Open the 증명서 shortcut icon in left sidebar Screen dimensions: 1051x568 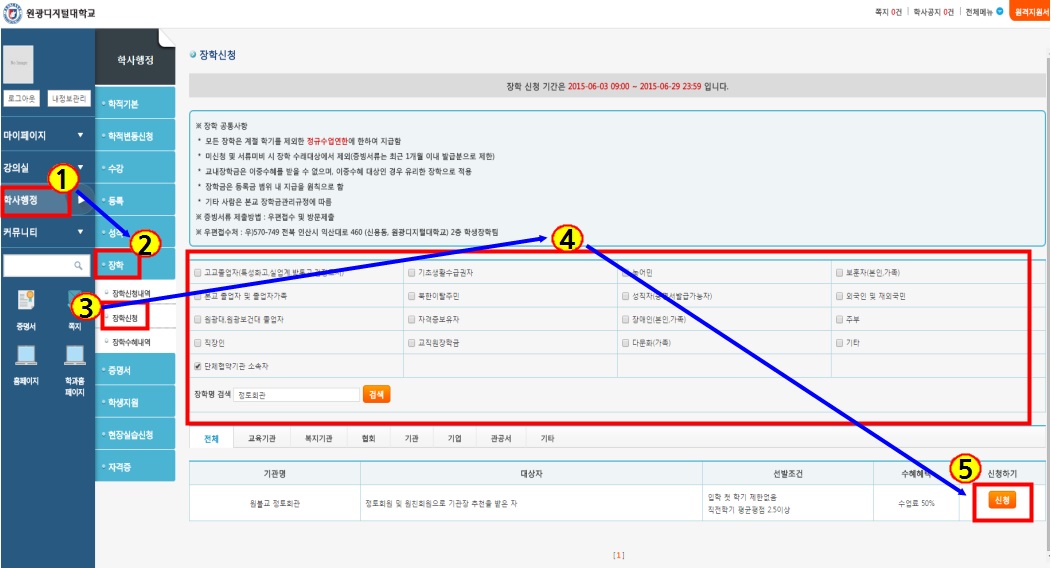tap(26, 300)
